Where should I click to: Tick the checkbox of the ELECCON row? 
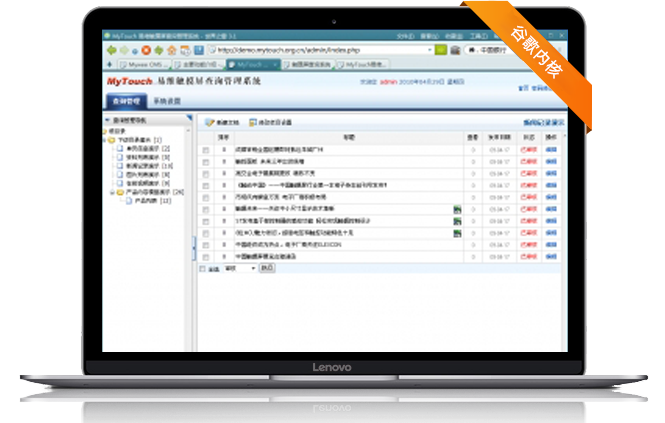click(206, 245)
